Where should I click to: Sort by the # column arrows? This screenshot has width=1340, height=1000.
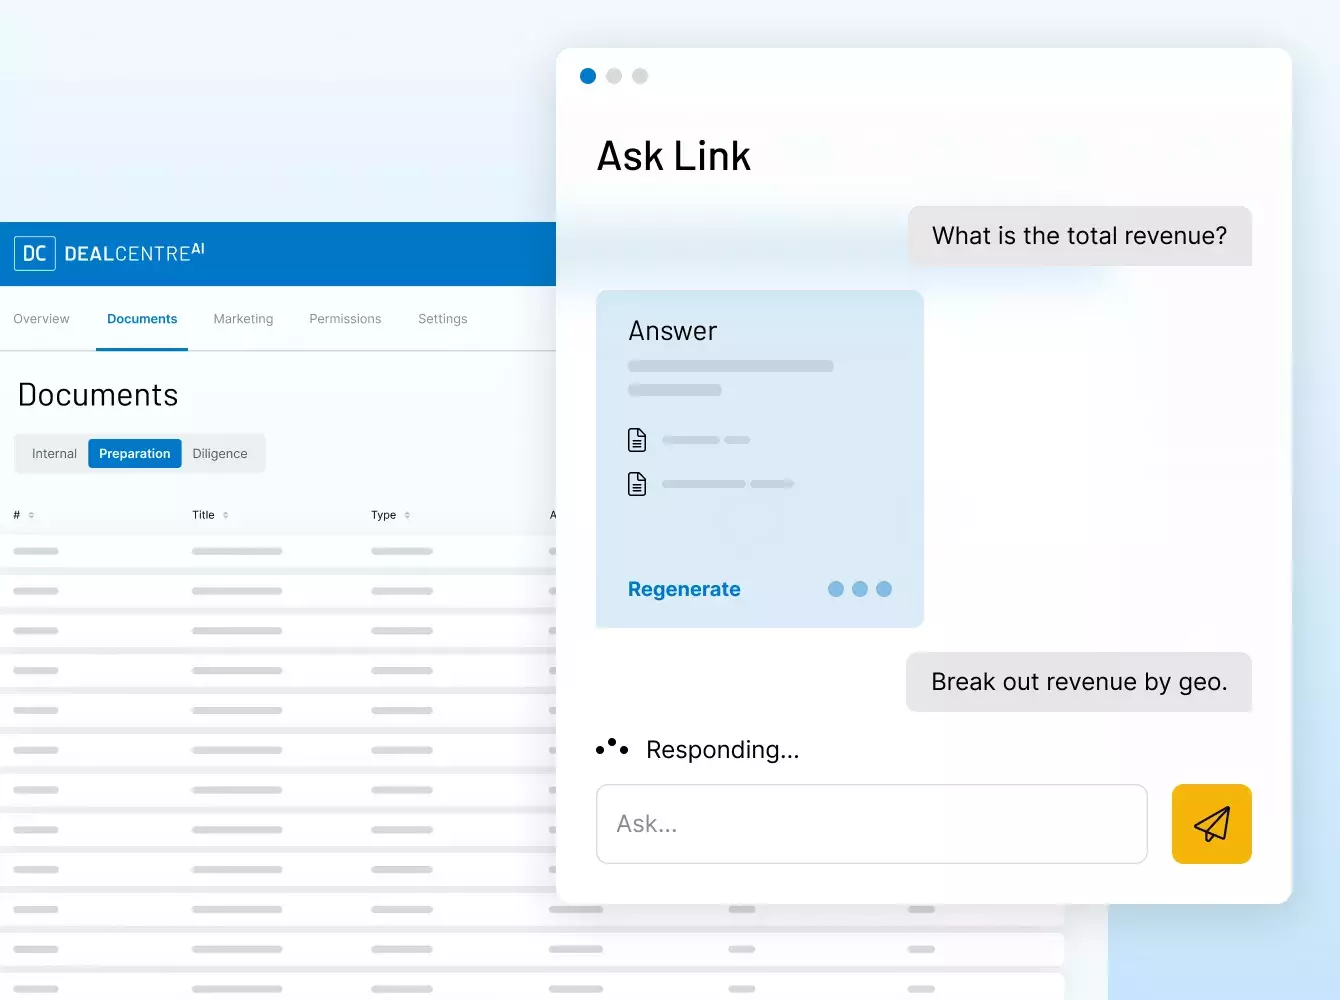coord(31,515)
